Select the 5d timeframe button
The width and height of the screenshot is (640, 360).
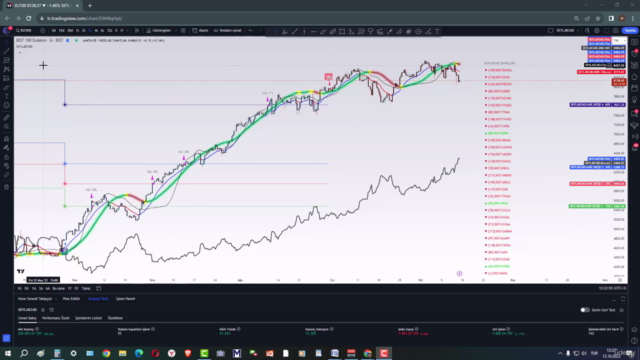click(53, 31)
